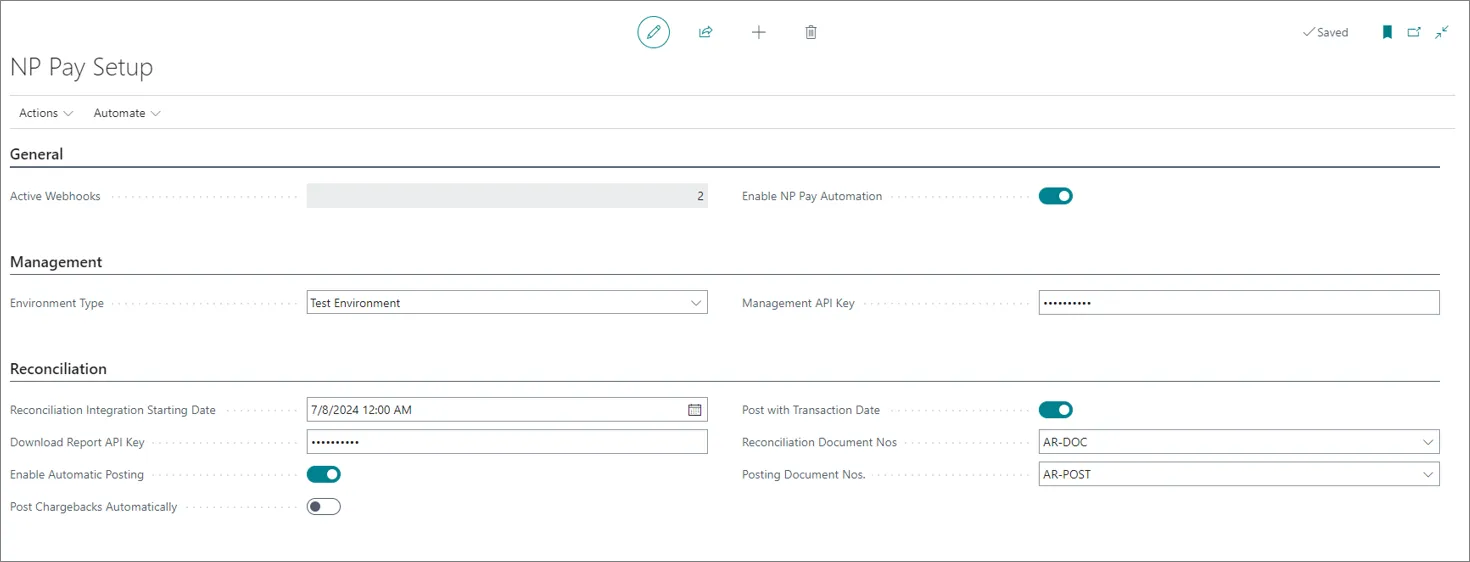Click Reconciliation Integration Starting Date label
The image size is (1470, 562).
(x=113, y=410)
